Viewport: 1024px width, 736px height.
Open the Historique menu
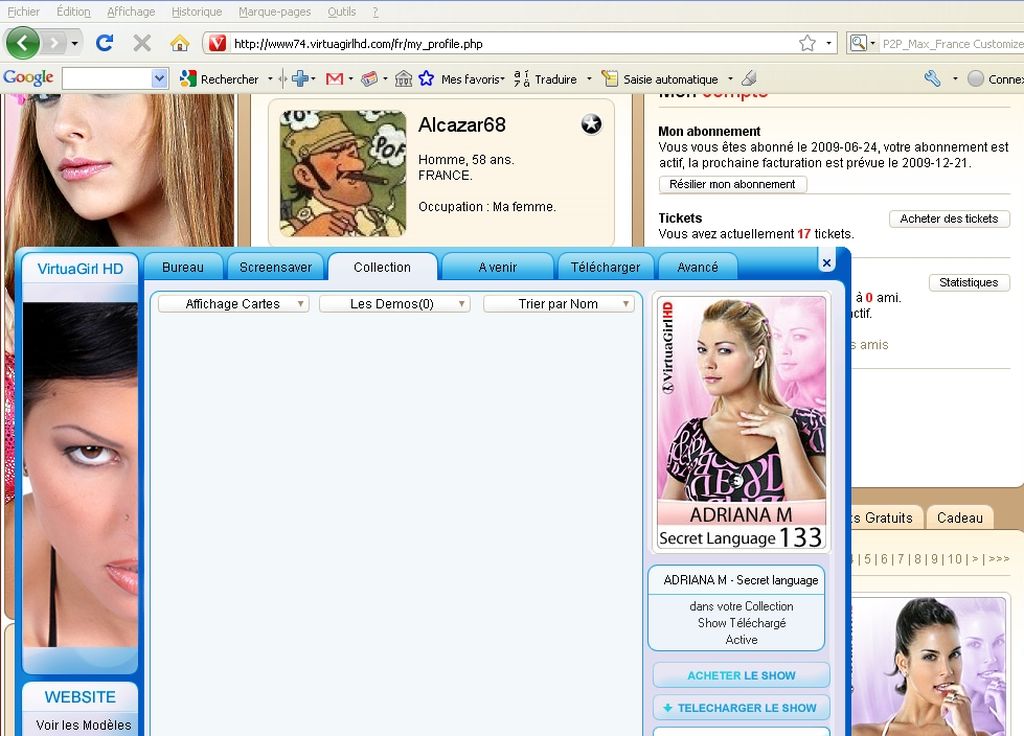(x=197, y=11)
